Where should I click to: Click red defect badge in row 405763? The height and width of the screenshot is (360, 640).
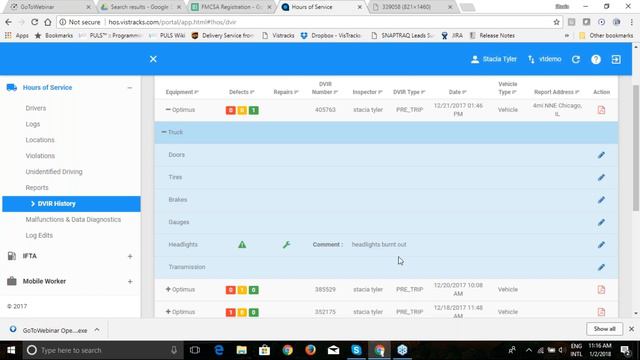231,110
